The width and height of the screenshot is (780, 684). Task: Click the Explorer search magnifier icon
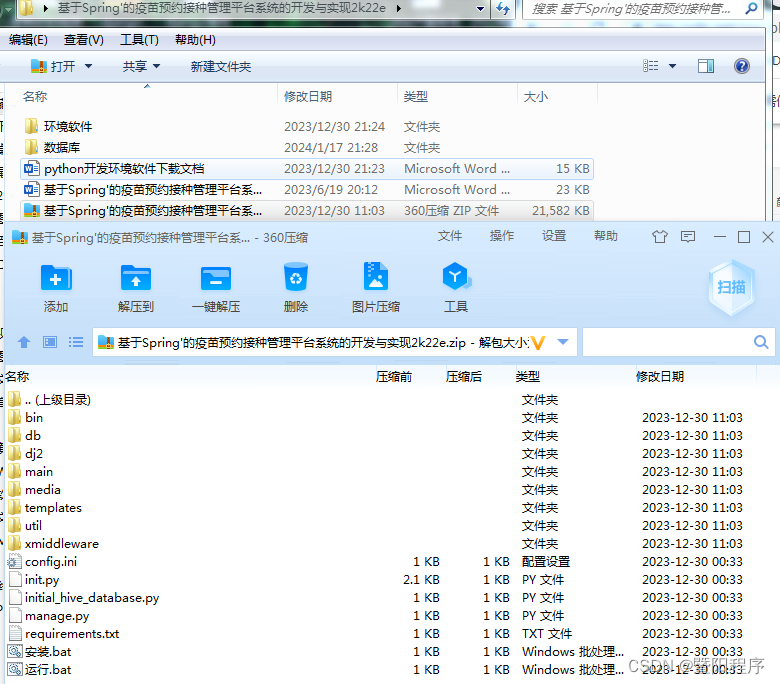752,8
